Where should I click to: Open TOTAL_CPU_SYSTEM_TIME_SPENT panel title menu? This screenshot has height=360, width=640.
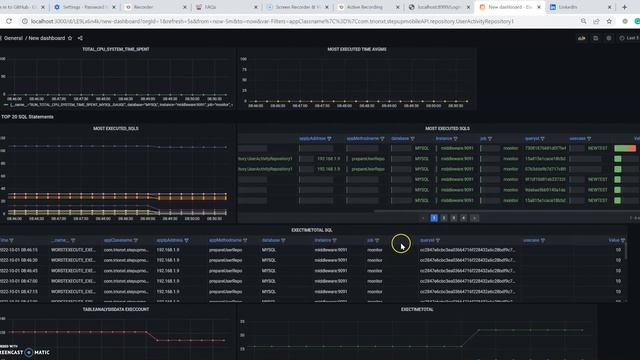[x=116, y=49]
